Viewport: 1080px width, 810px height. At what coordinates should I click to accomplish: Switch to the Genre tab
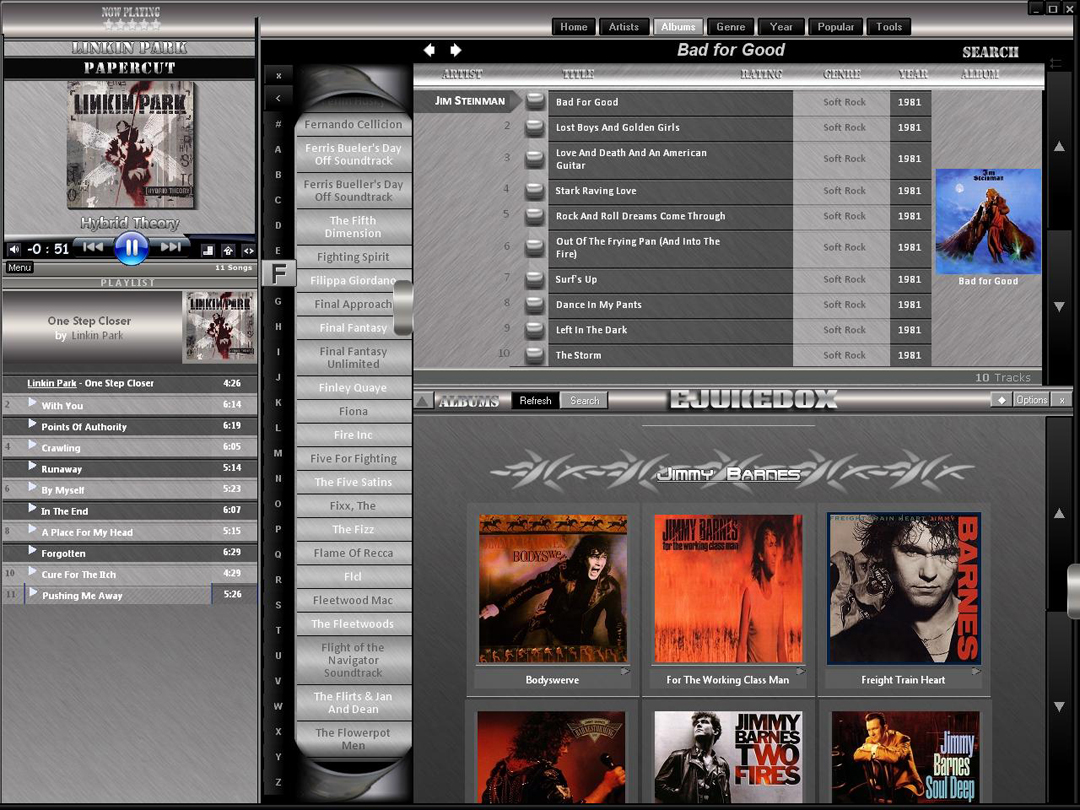point(730,27)
